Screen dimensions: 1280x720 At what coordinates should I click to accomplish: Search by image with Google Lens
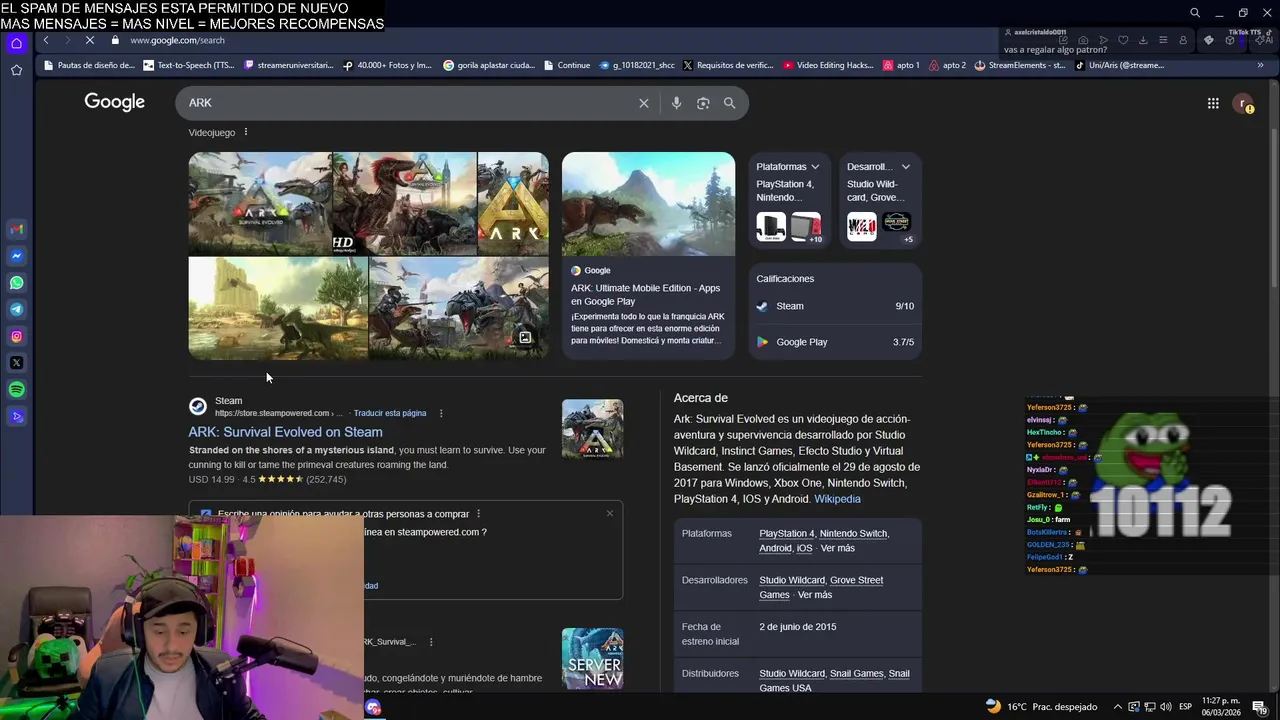tap(703, 103)
